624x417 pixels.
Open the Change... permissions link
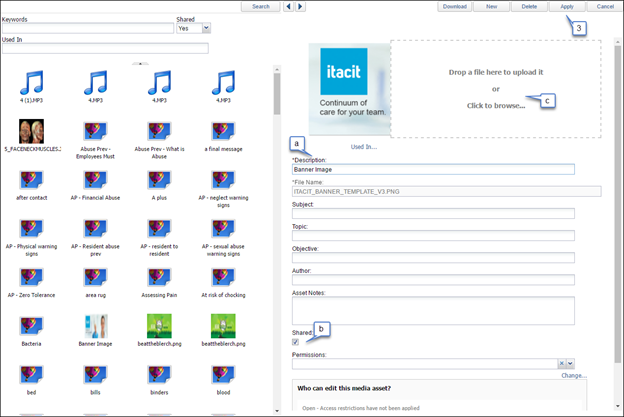click(x=574, y=376)
